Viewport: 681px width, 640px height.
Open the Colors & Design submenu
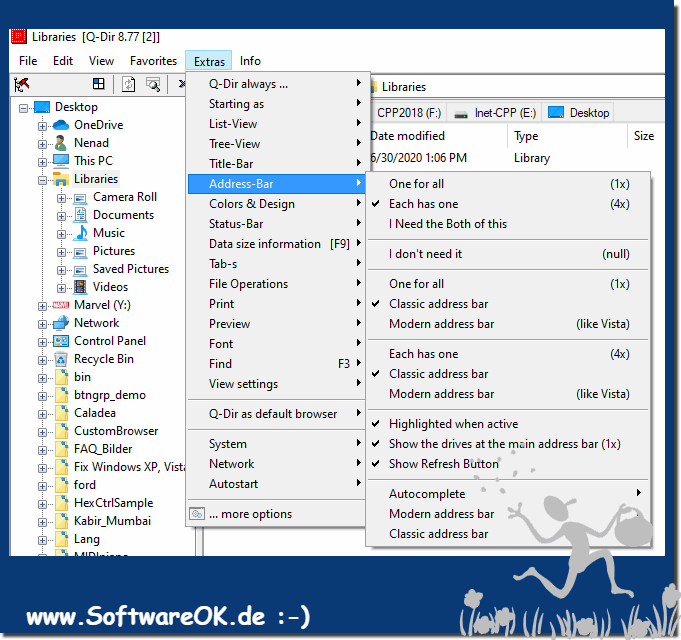[x=277, y=204]
